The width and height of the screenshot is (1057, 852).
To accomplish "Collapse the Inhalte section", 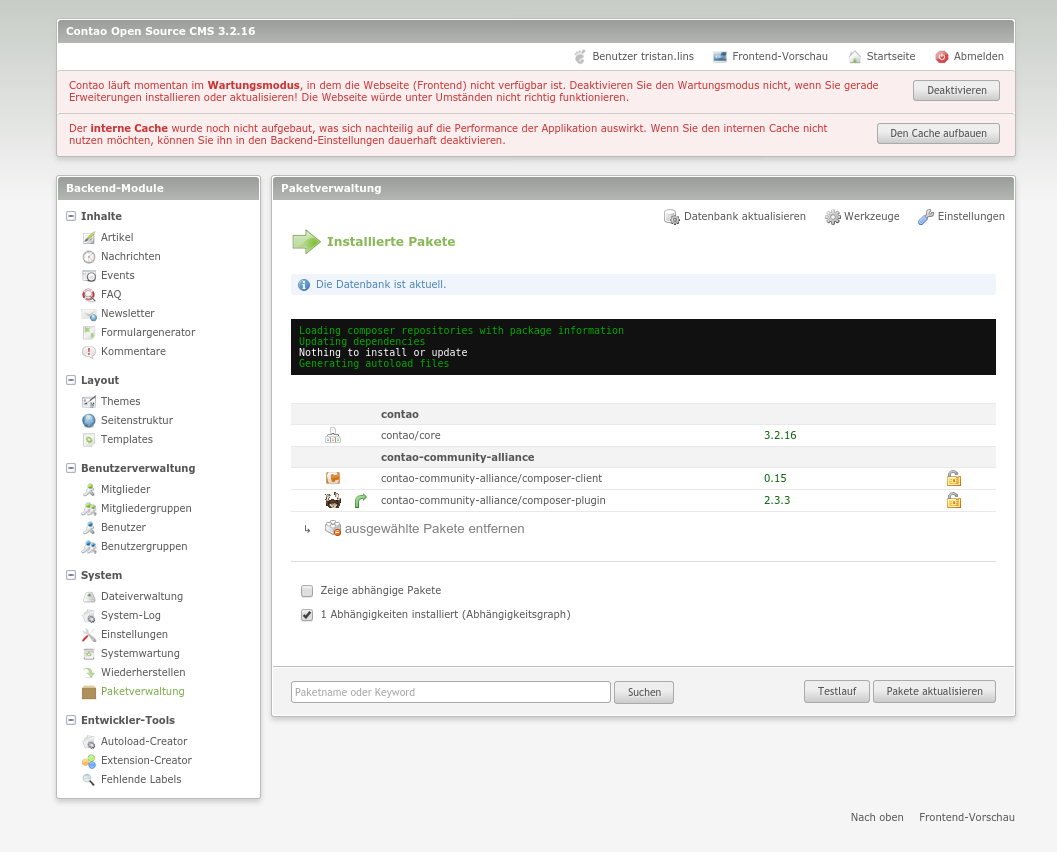I will [71, 216].
